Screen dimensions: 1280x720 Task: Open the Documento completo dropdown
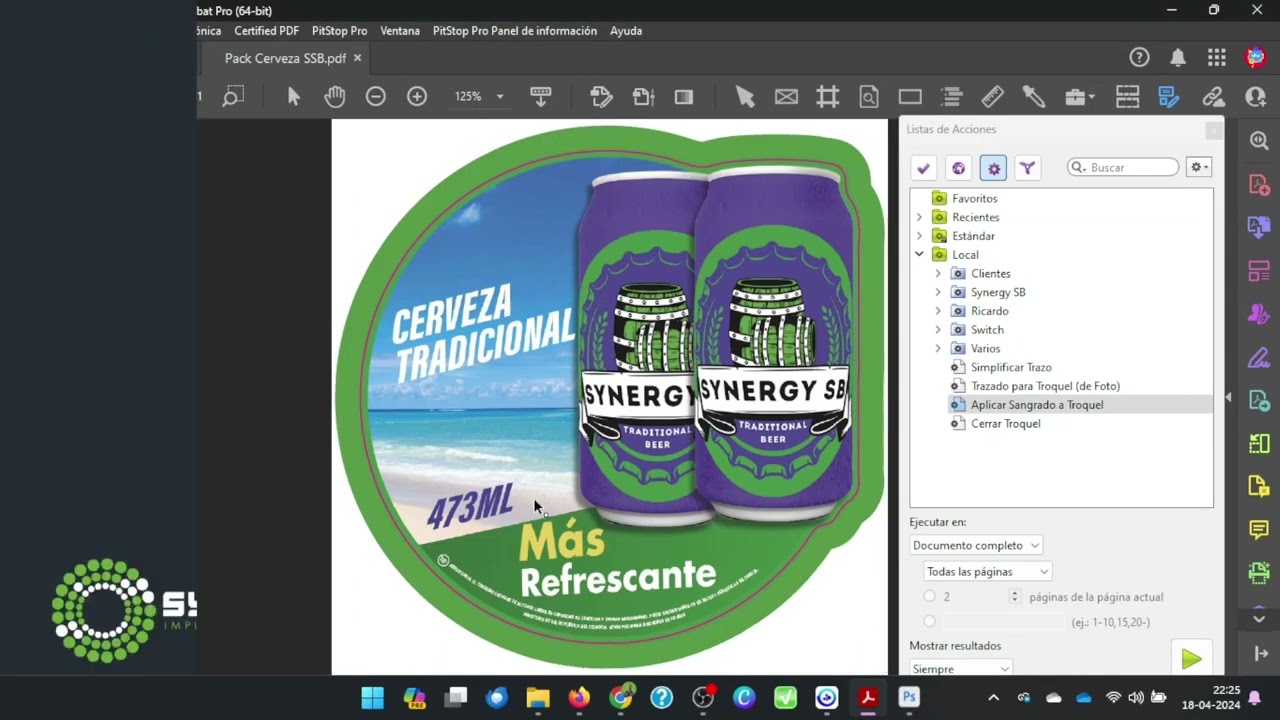[976, 545]
